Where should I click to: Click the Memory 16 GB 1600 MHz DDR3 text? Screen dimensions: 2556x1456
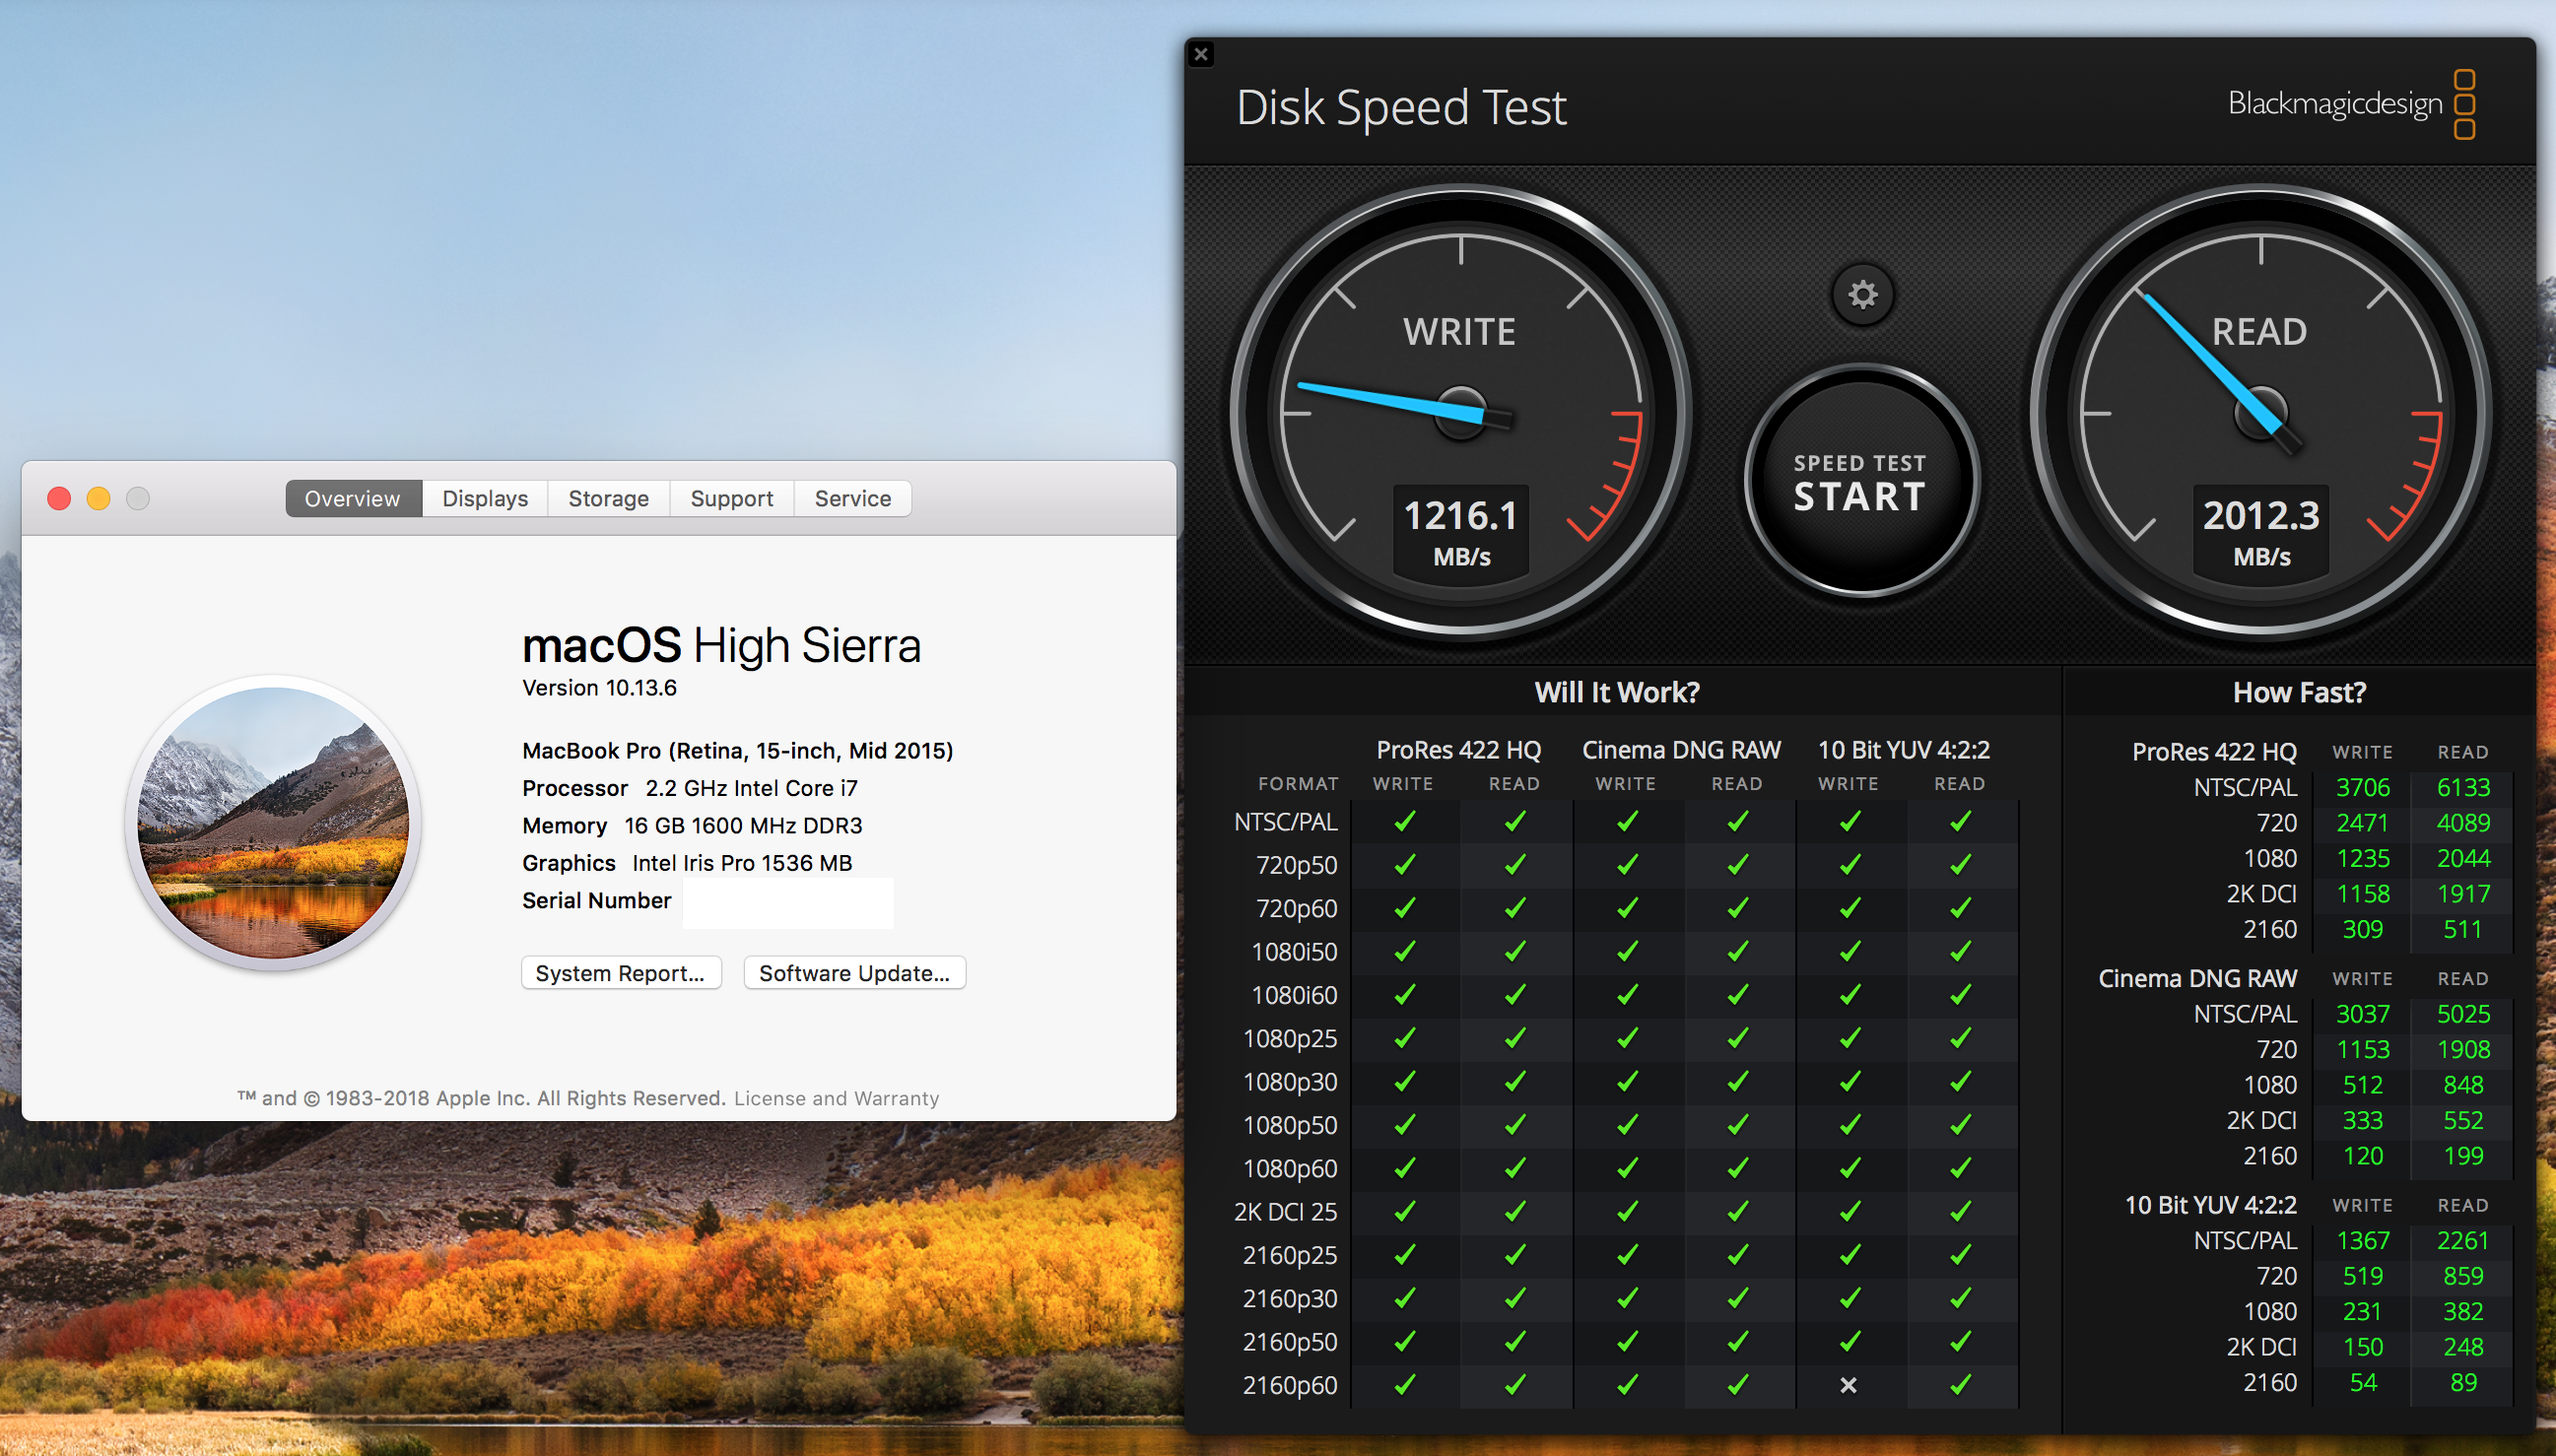click(x=692, y=826)
